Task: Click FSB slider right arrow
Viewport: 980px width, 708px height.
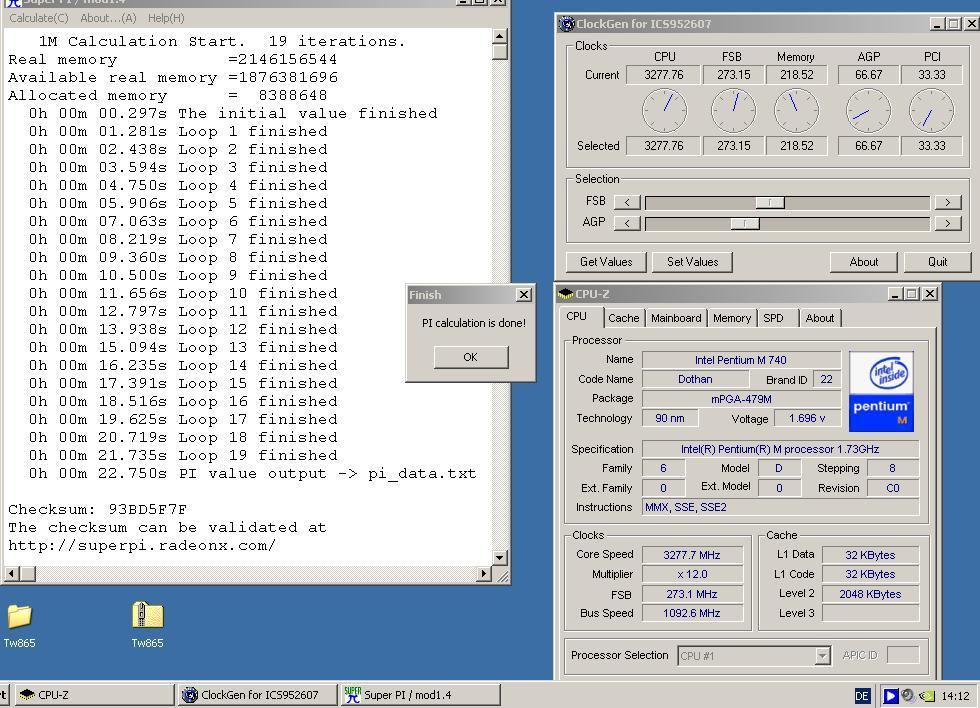Action: 948,202
